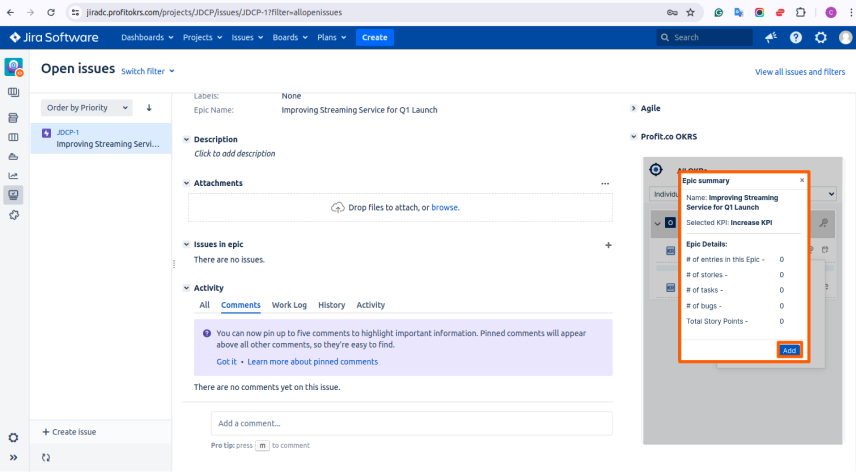
Task: Collapse the Description section
Action: (x=186, y=139)
